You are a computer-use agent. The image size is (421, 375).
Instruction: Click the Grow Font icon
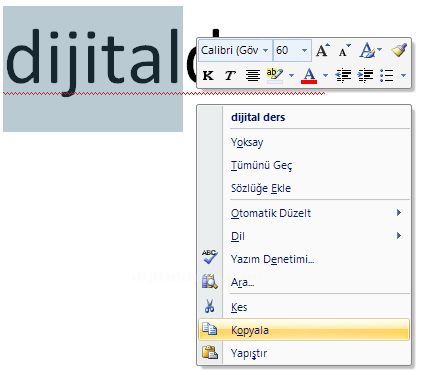[x=323, y=50]
